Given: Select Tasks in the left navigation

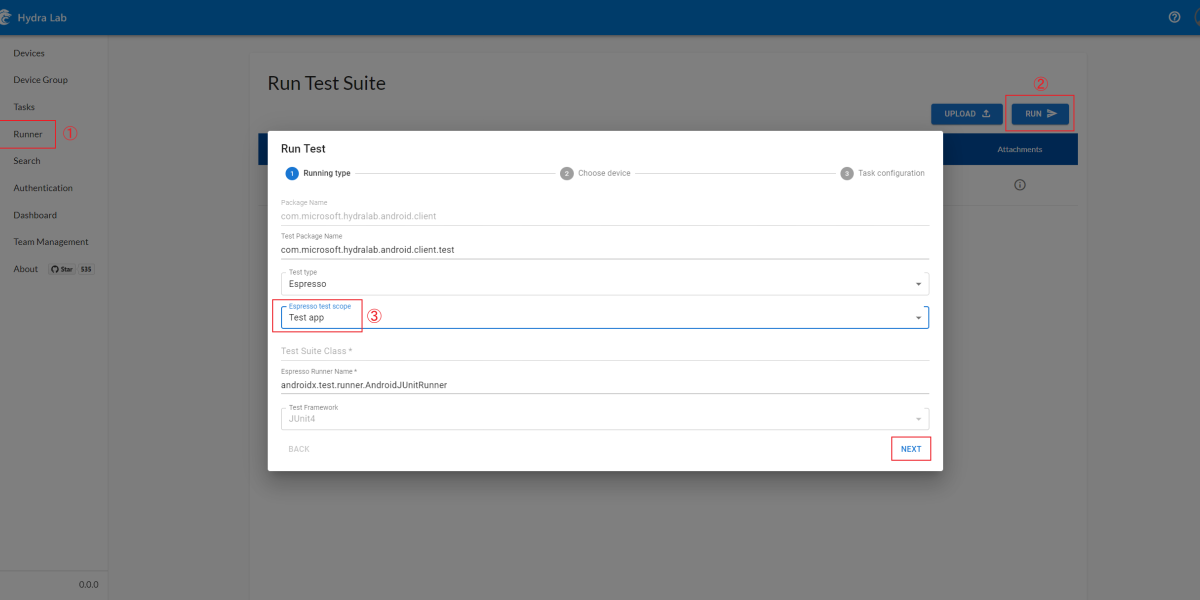Looking at the screenshot, I should click(x=24, y=107).
